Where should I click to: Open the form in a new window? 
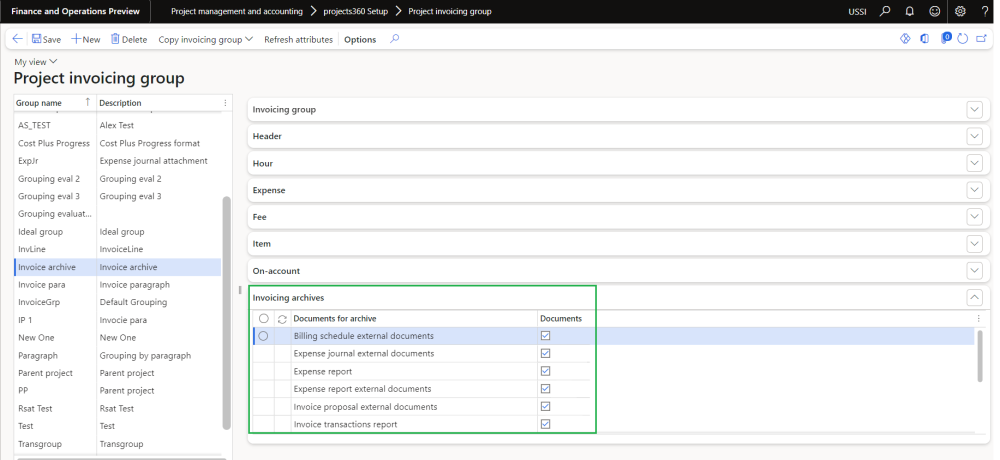point(981,39)
